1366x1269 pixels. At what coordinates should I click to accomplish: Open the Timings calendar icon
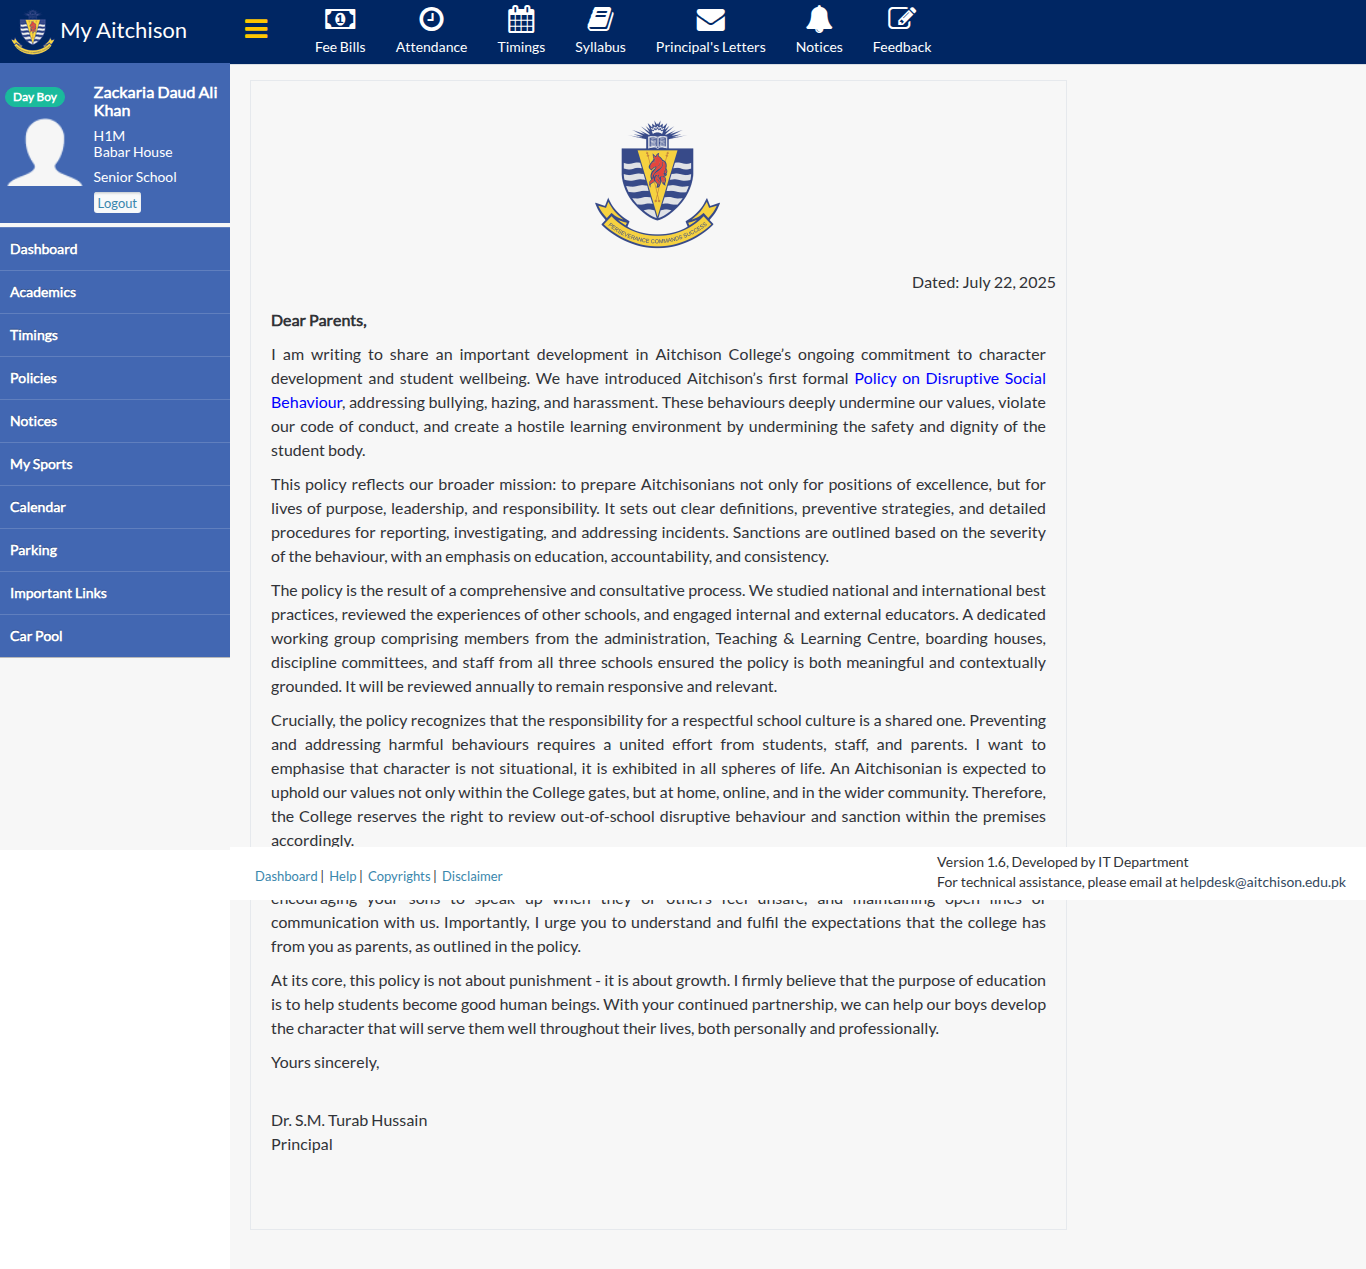pos(521,19)
